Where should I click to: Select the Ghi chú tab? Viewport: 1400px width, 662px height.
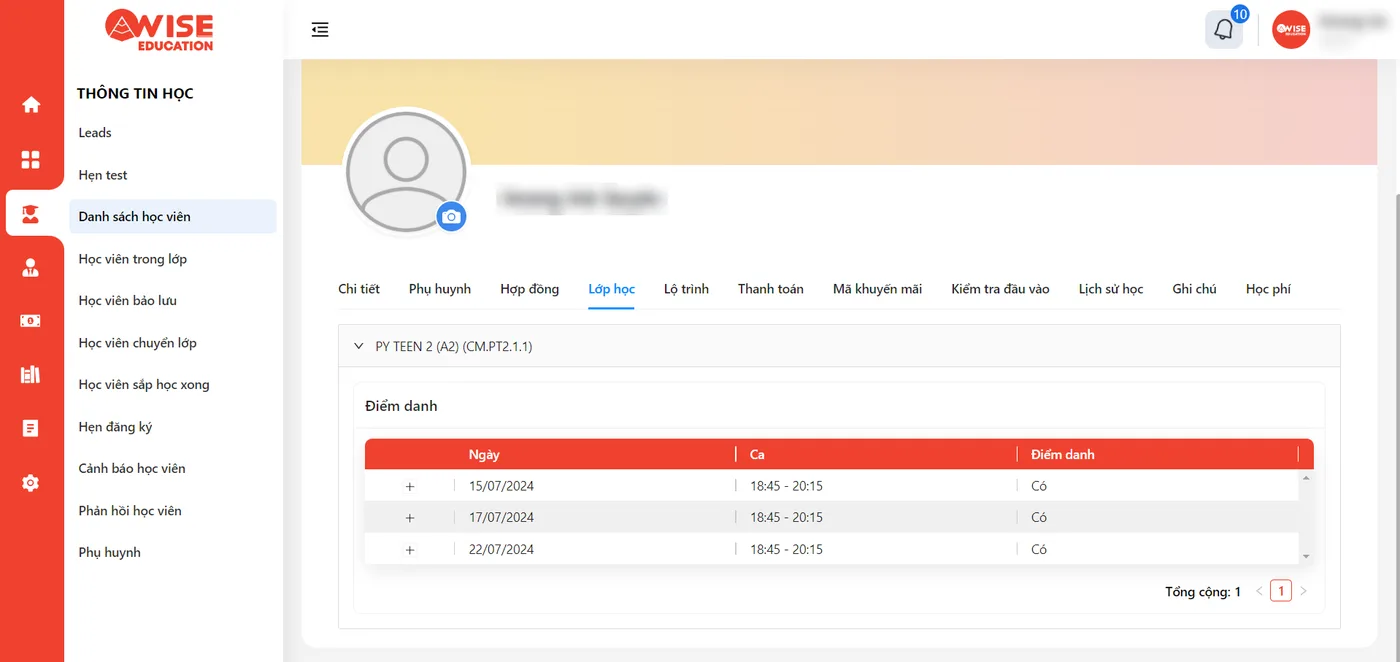(x=1194, y=289)
